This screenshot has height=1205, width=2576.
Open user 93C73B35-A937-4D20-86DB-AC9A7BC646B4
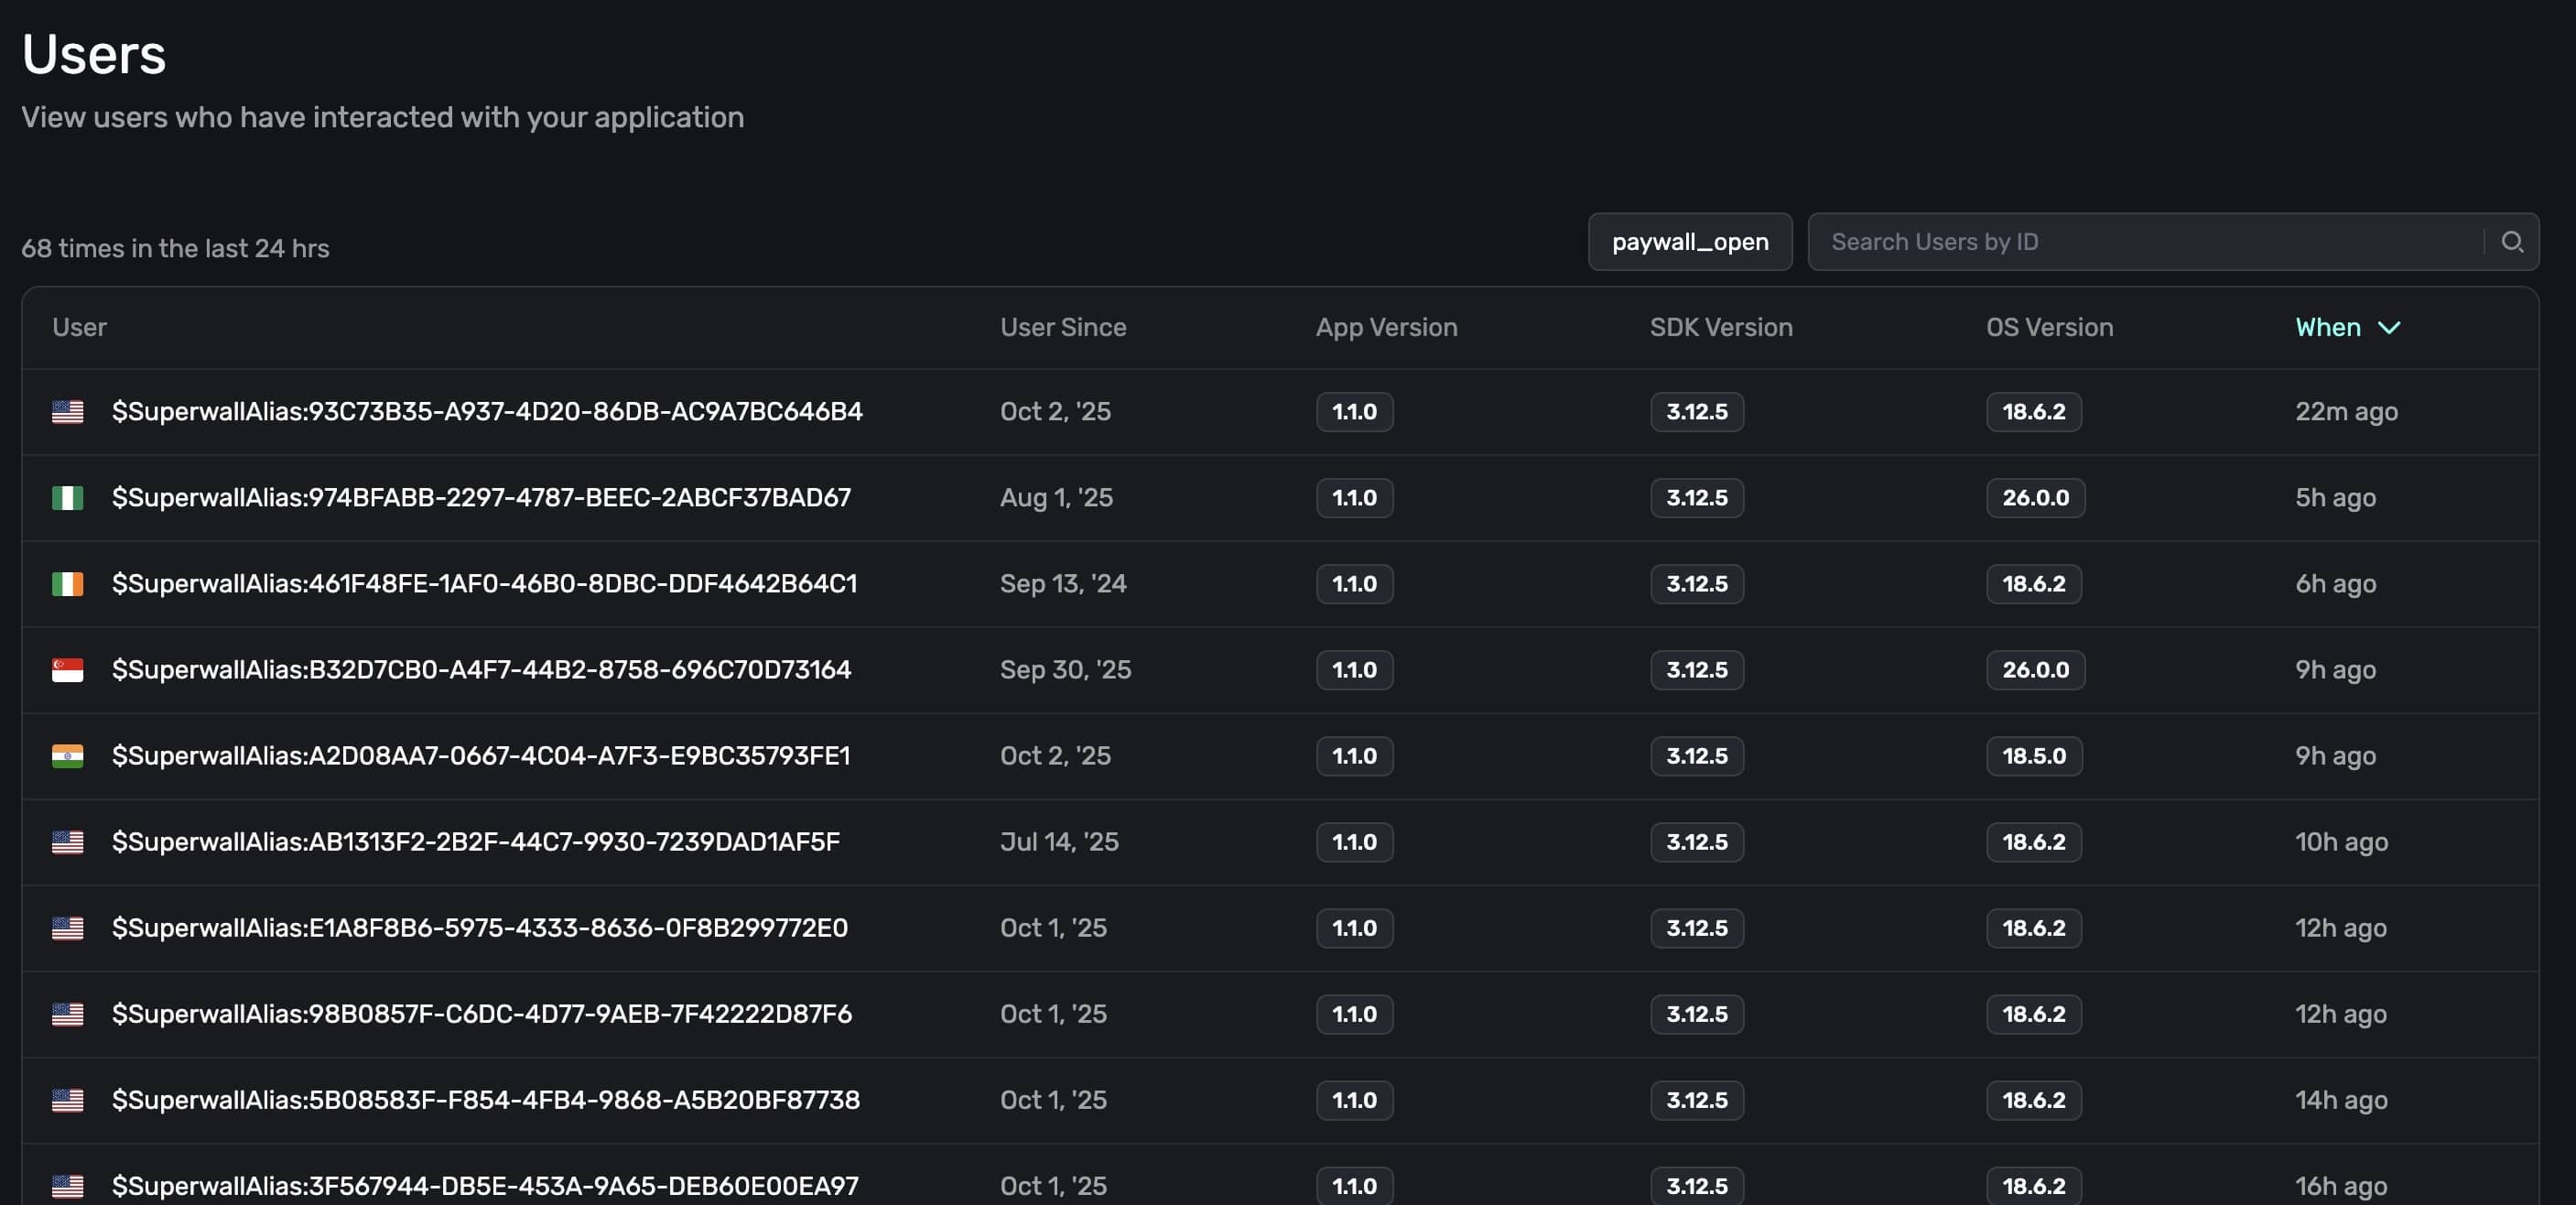(486, 412)
